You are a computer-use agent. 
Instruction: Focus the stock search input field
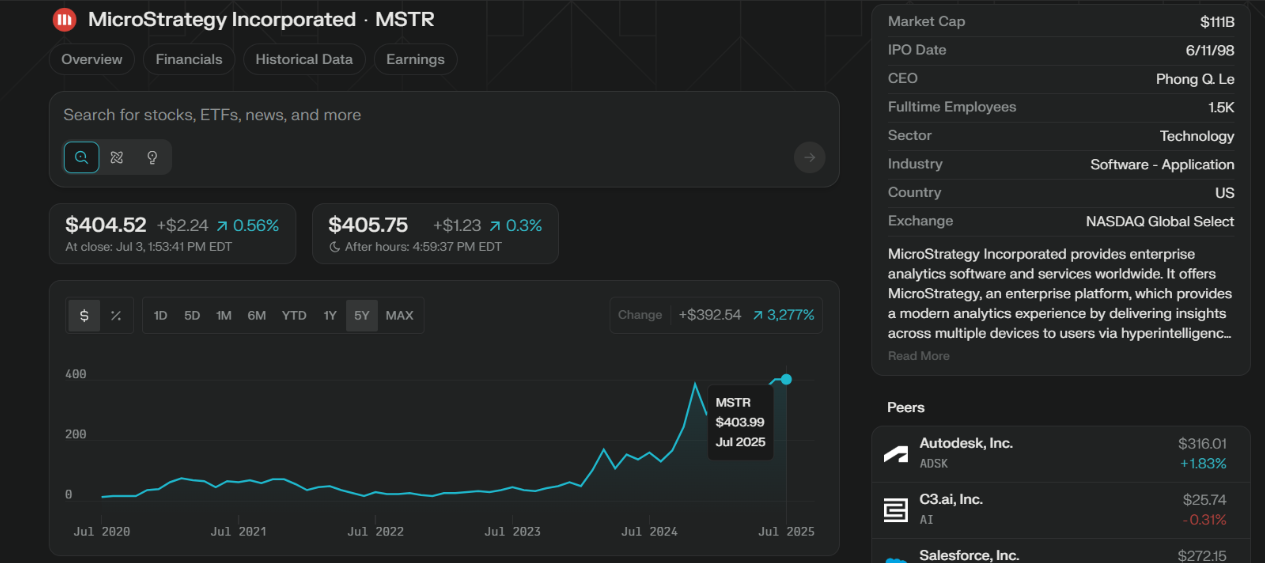pos(444,115)
